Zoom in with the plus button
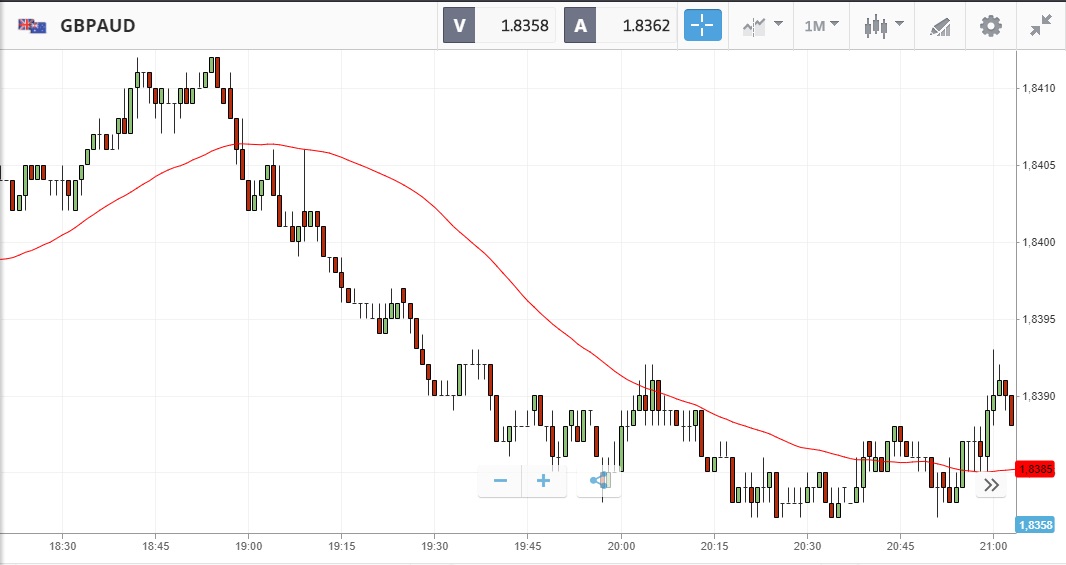 click(544, 481)
